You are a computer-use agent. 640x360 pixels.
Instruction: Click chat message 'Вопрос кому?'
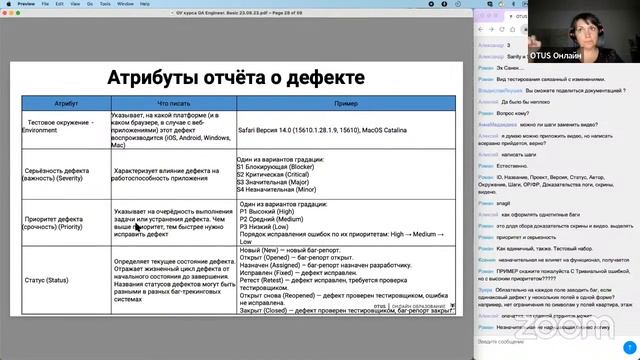(513, 113)
